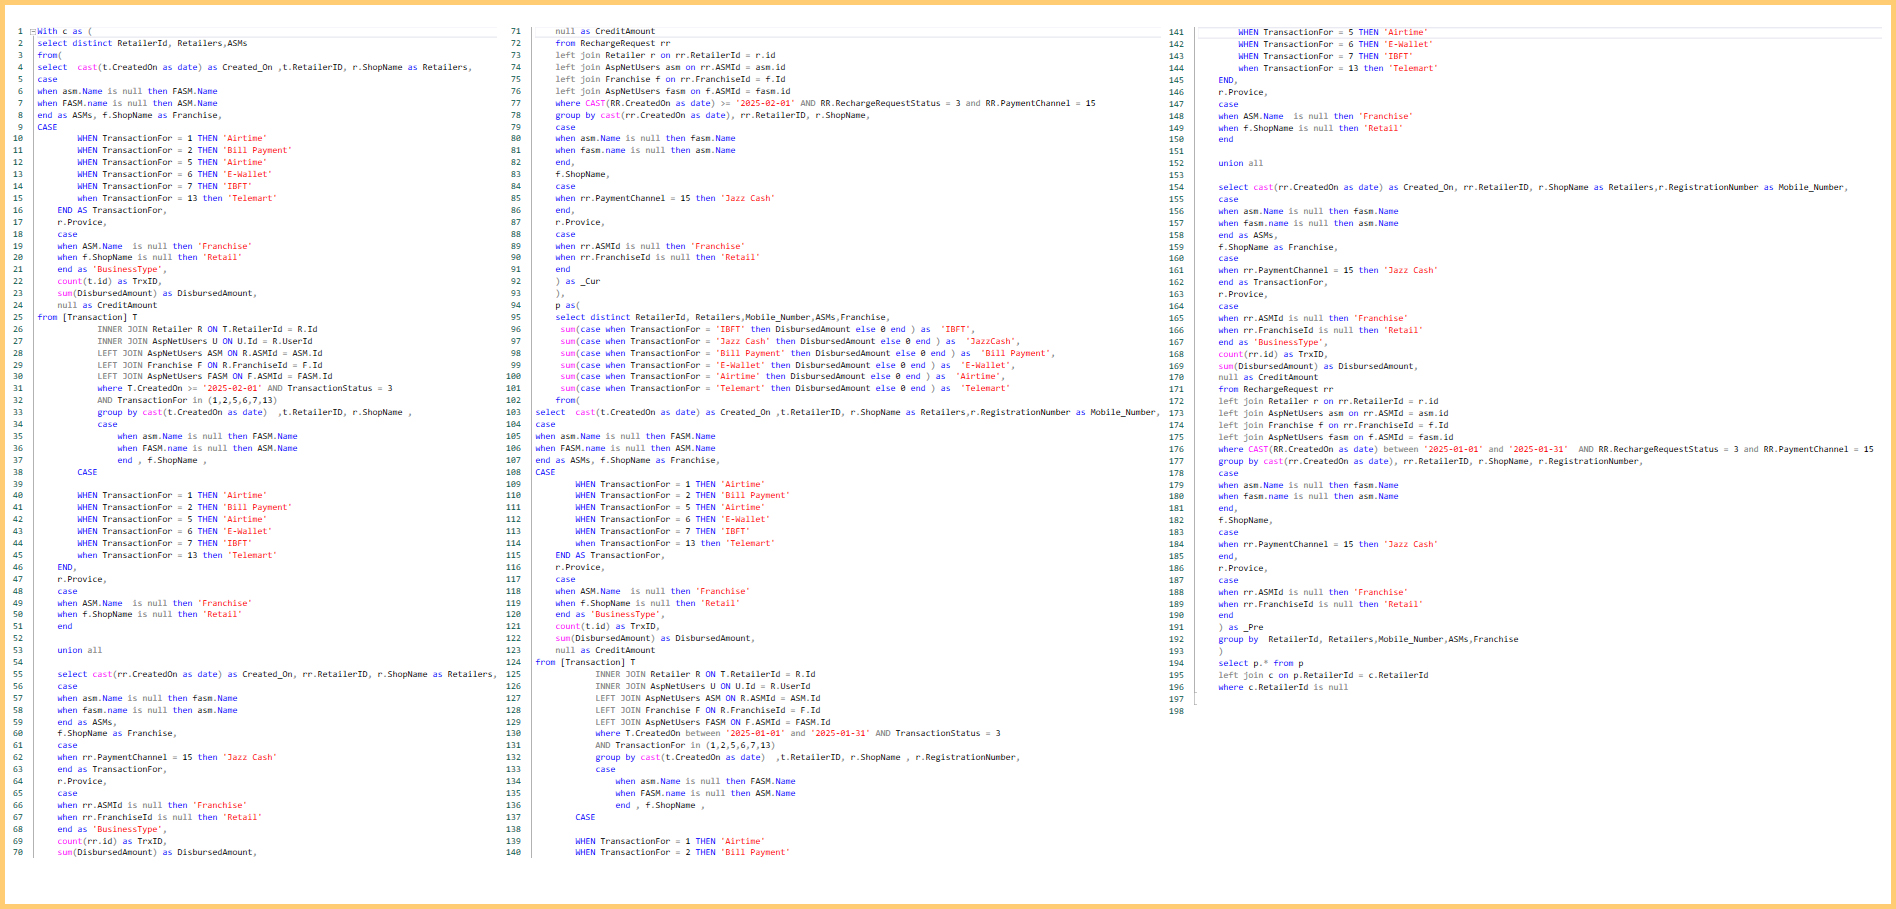Click ') as _Pre' on line 191
The image size is (1896, 909).
point(1240,627)
